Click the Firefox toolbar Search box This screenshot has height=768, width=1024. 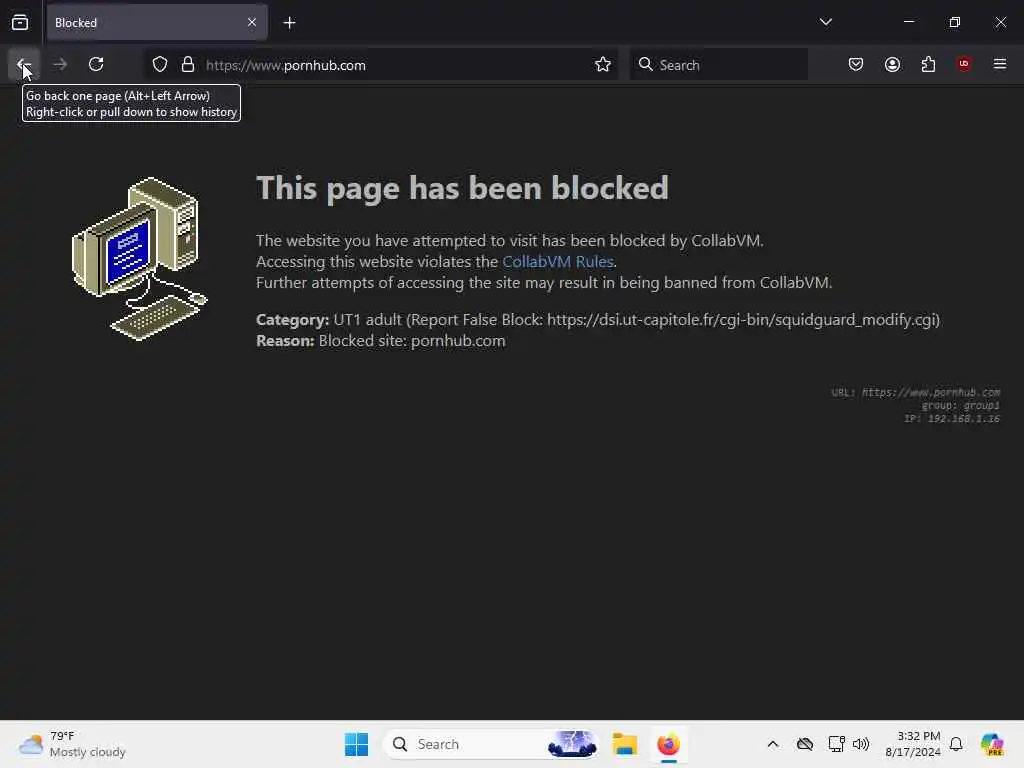[x=718, y=65]
